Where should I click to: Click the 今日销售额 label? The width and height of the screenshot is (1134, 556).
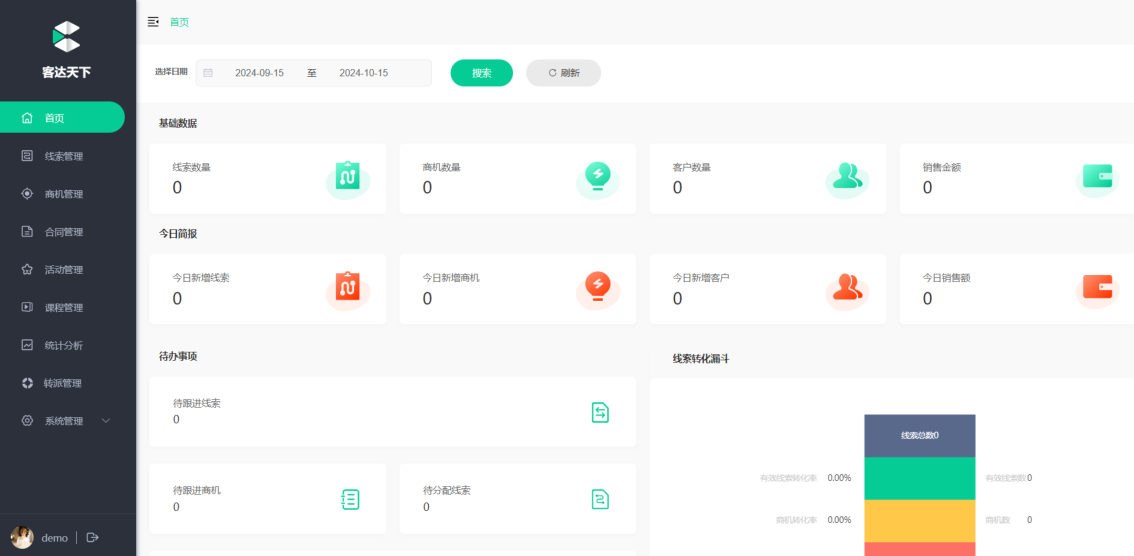946,278
